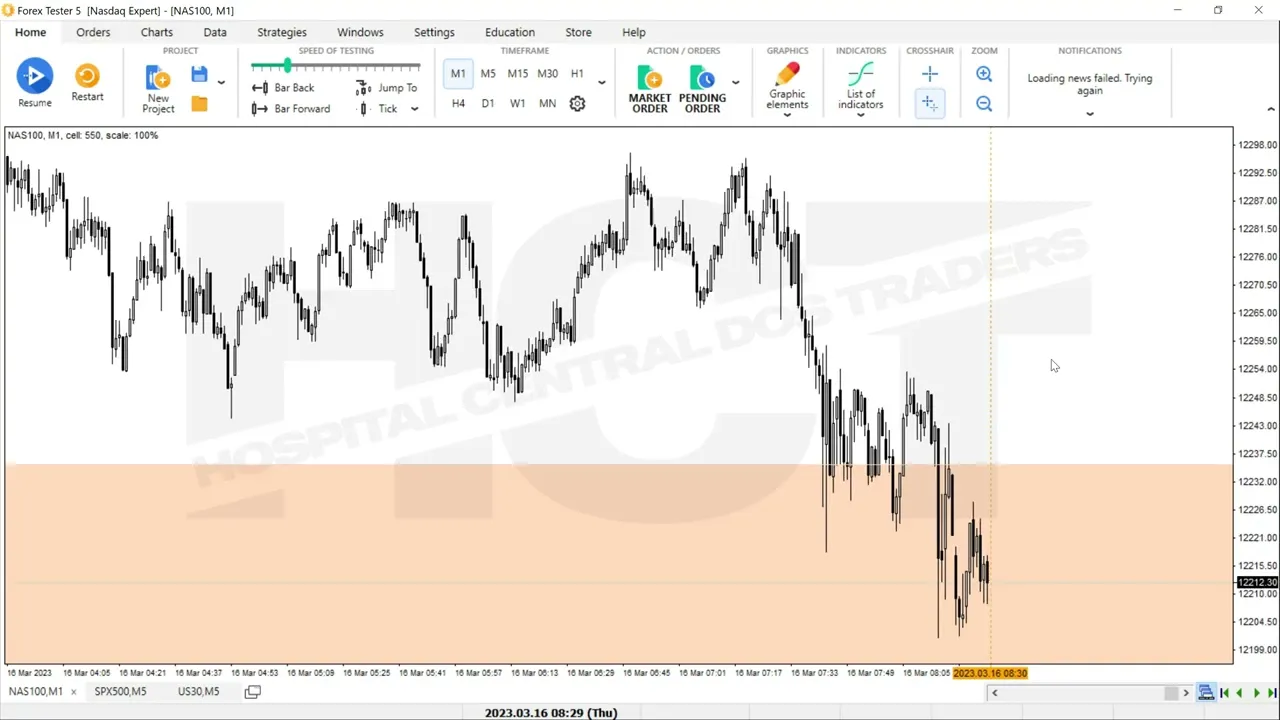Open the Education menu tab
The height and width of the screenshot is (720, 1280).
point(510,32)
